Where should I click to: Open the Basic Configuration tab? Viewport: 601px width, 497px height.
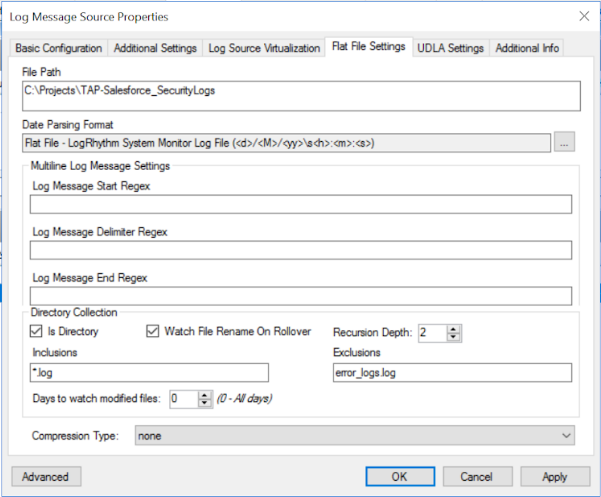click(58, 48)
